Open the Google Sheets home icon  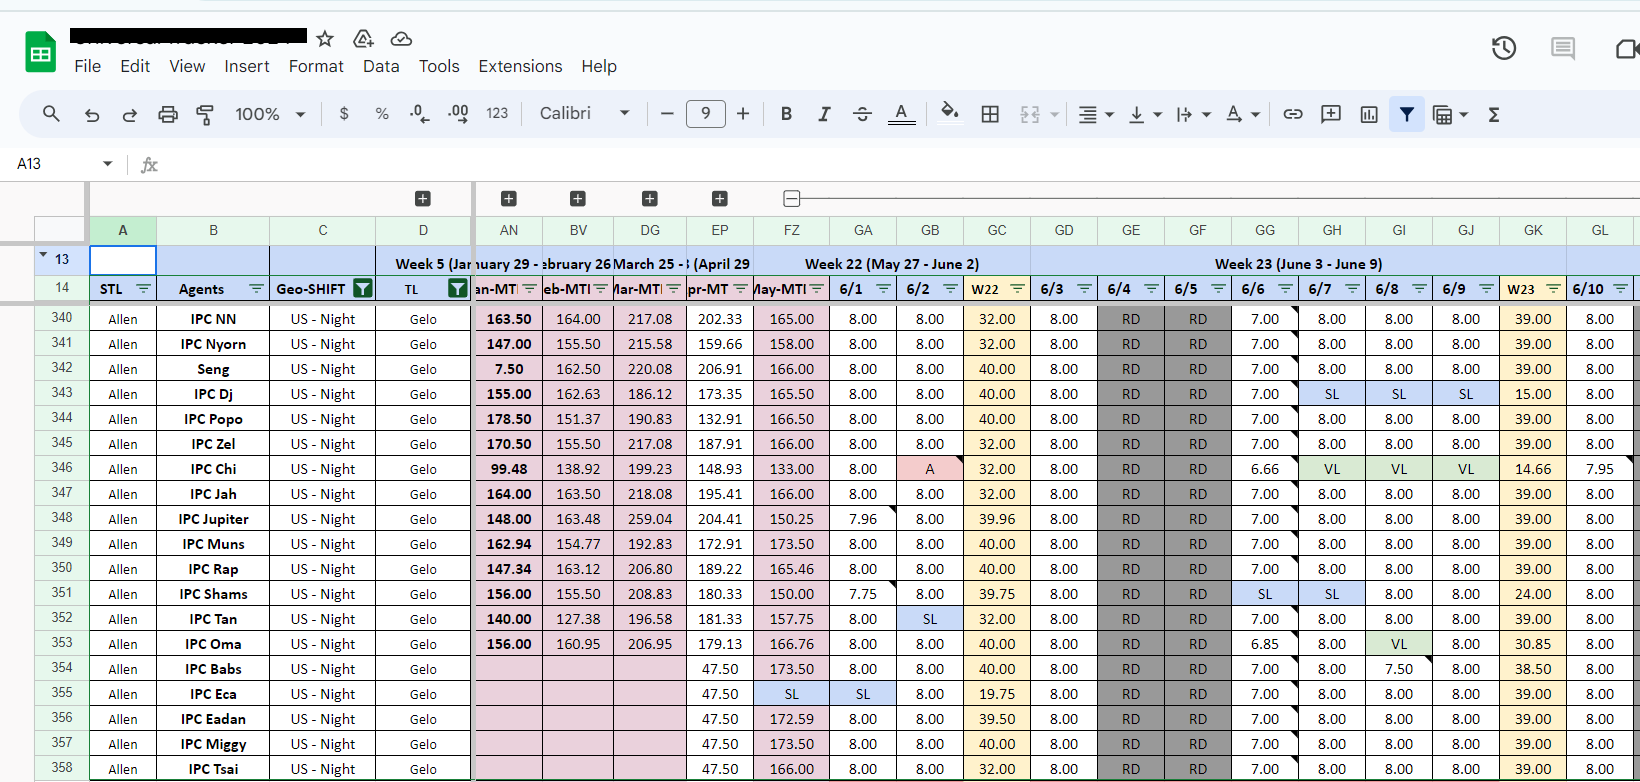point(40,52)
